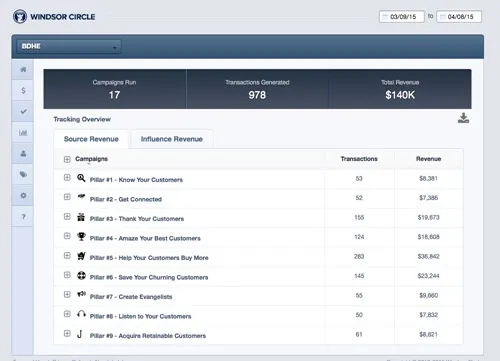Screen dimensions: 500x361
Task: Click the headphones icon for Pillar #8
Action: [x=81, y=314]
